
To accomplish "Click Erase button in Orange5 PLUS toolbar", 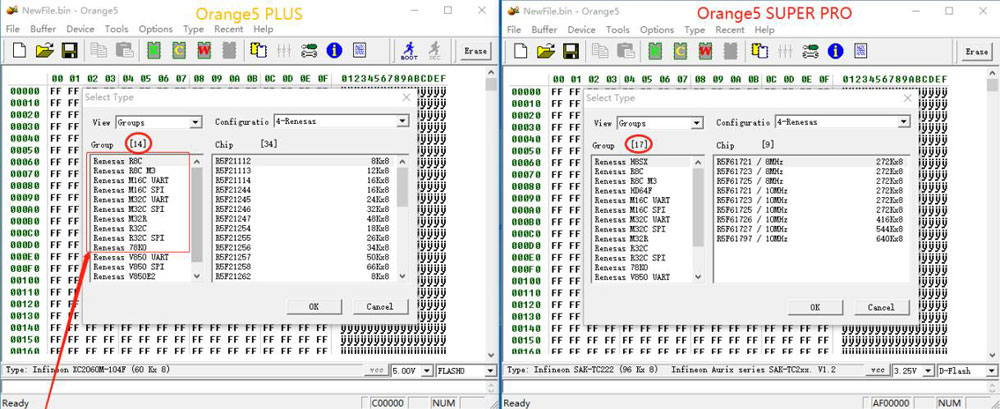I will [474, 51].
